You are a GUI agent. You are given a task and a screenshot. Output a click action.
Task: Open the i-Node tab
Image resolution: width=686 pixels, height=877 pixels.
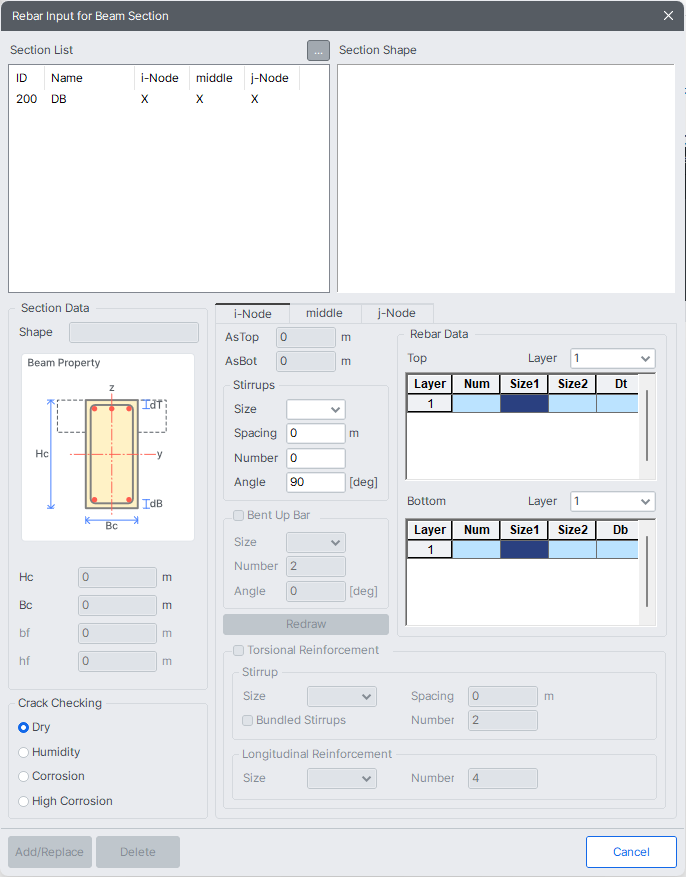point(252,313)
